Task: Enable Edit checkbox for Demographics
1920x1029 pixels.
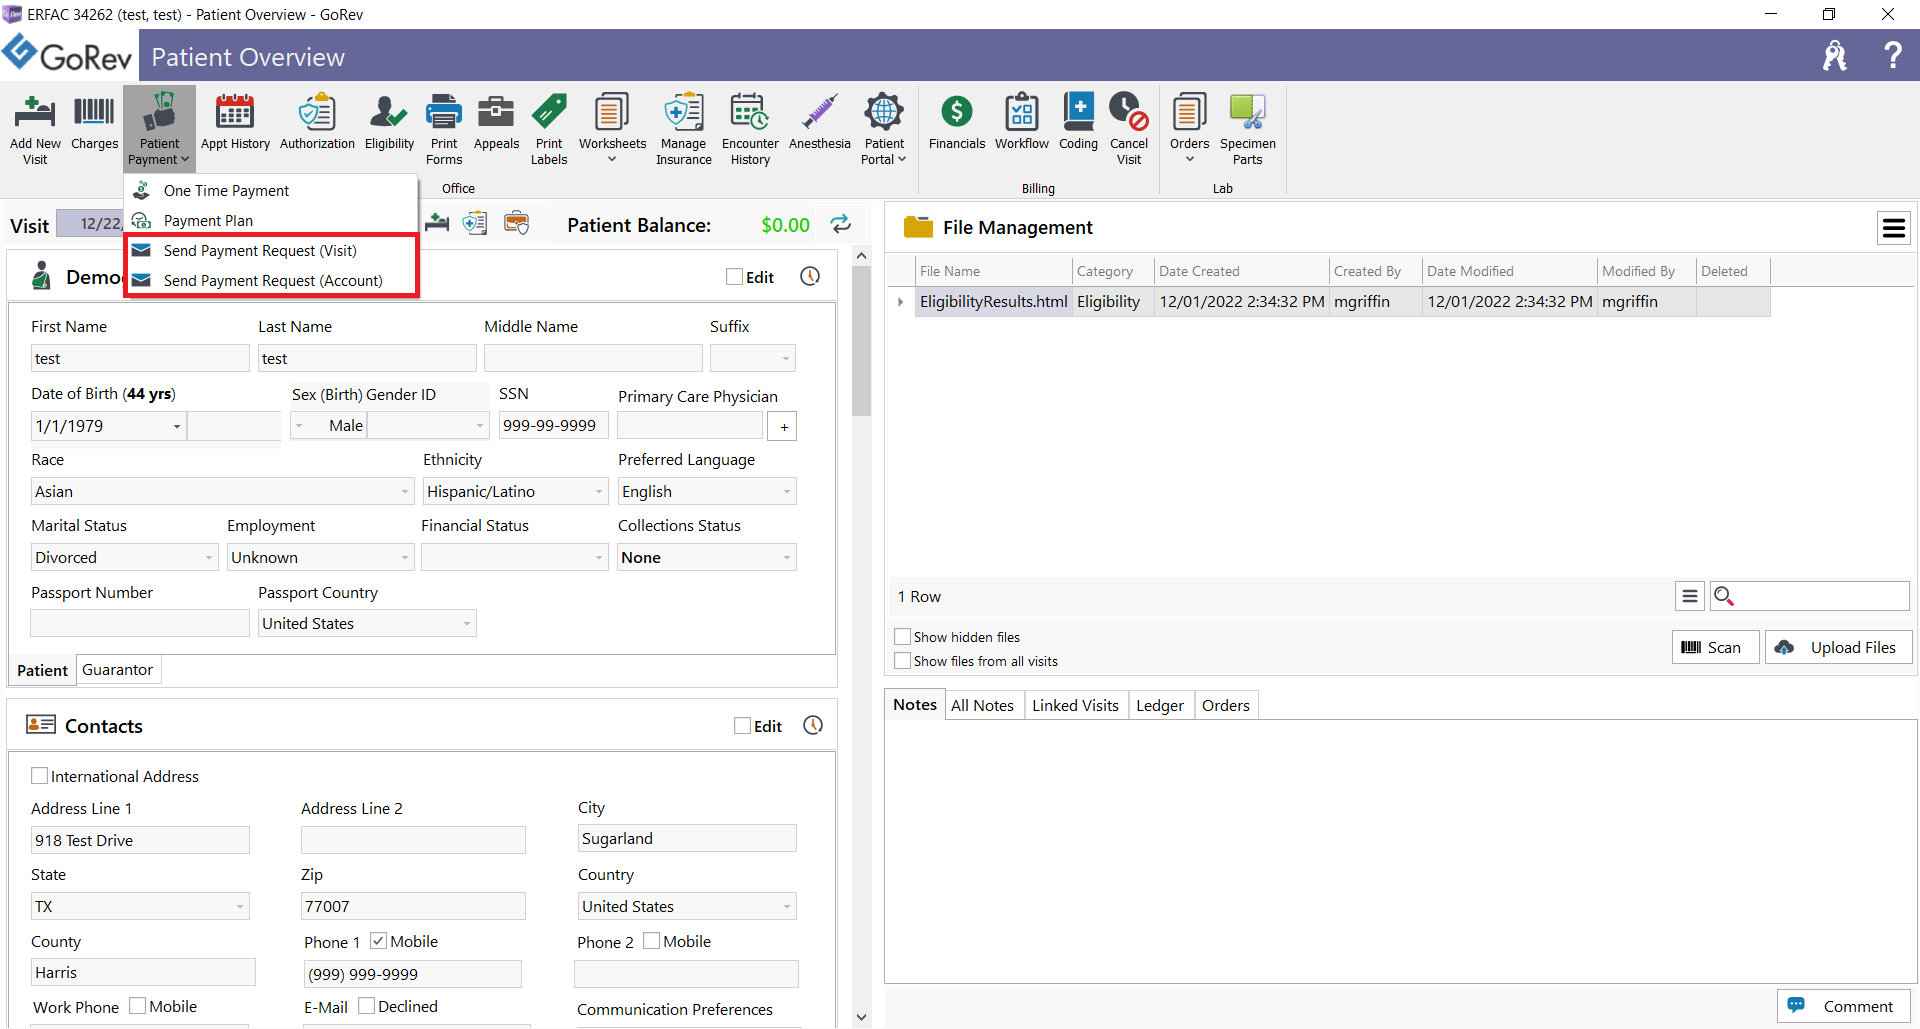Action: [735, 277]
